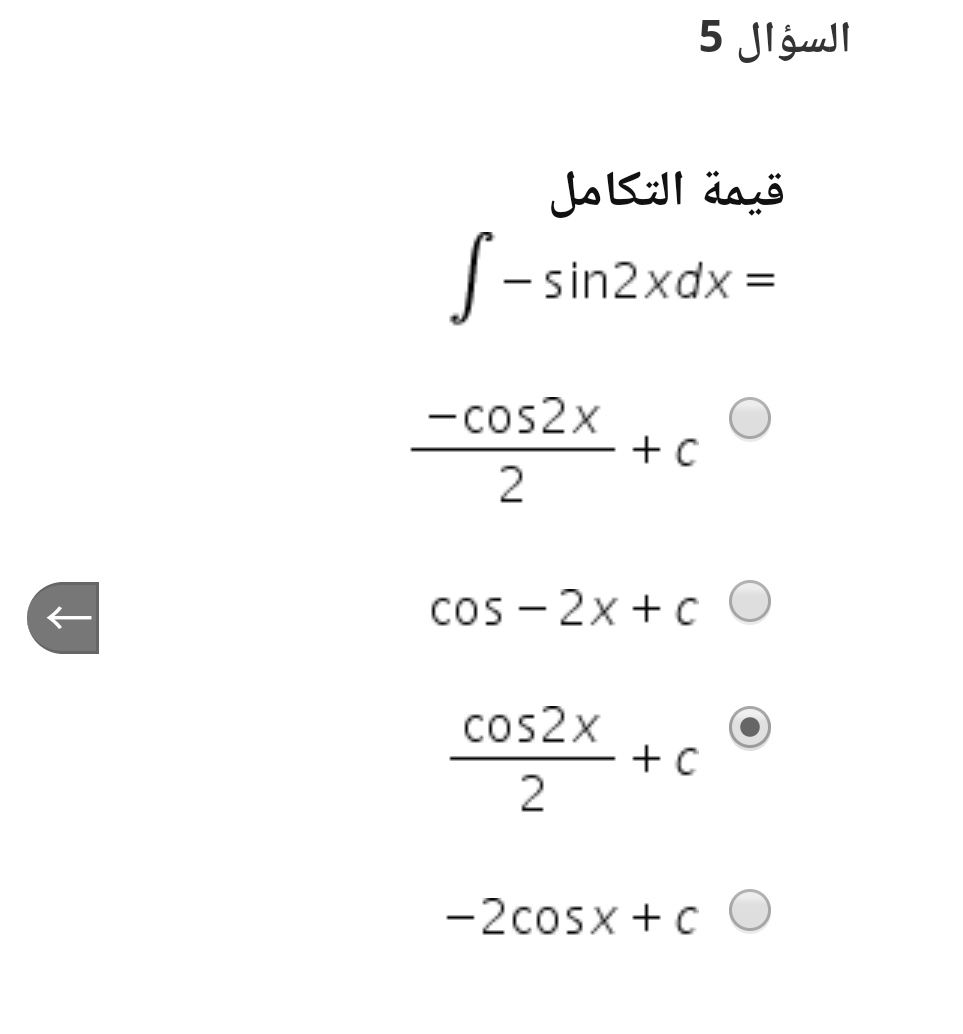Click the denominator 2 of the first answer

(x=512, y=485)
